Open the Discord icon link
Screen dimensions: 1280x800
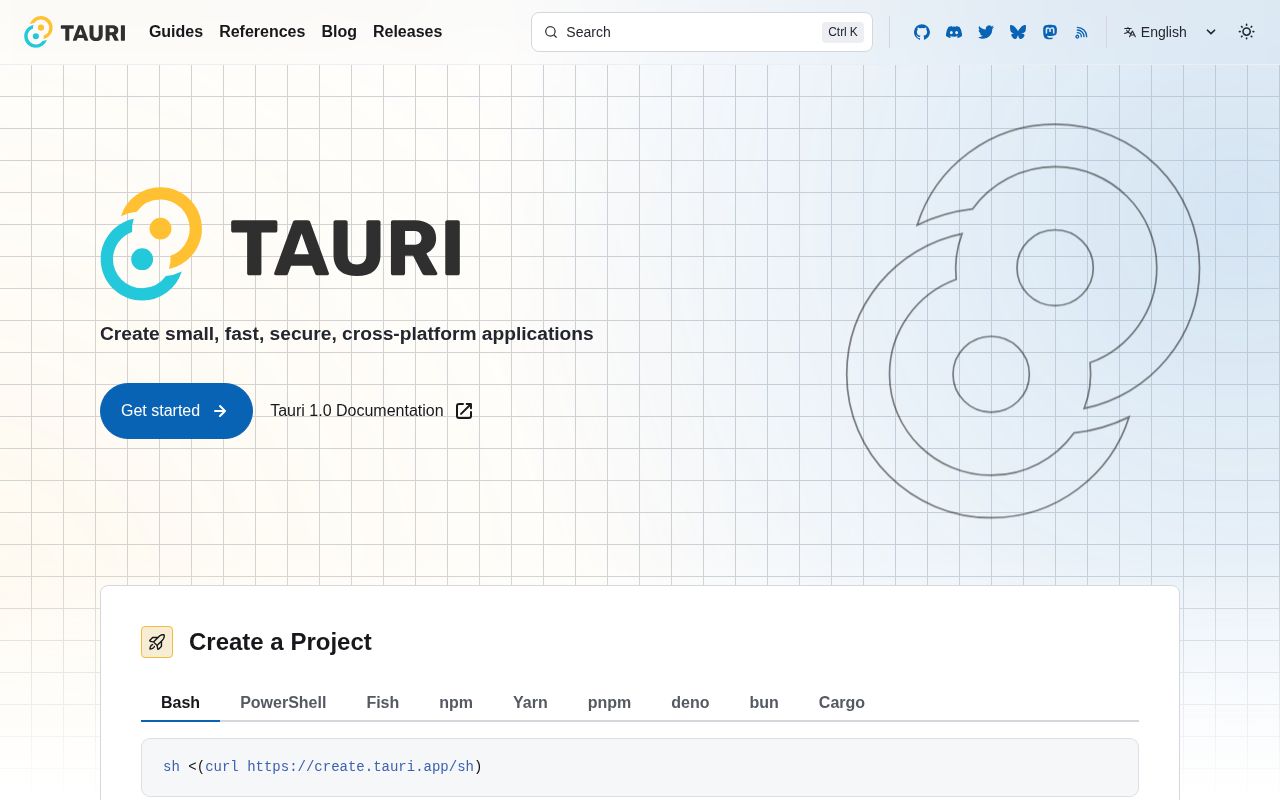954,32
